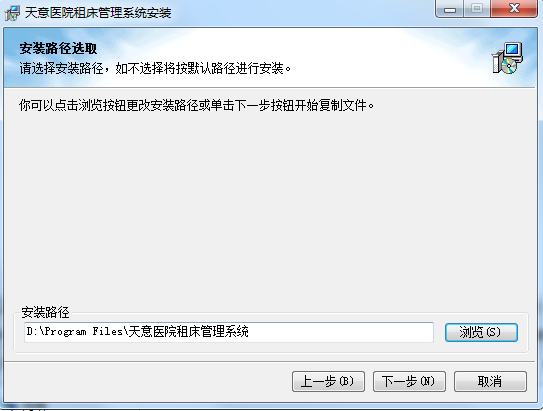Open the installer icon system menu in title bar

[12, 13]
